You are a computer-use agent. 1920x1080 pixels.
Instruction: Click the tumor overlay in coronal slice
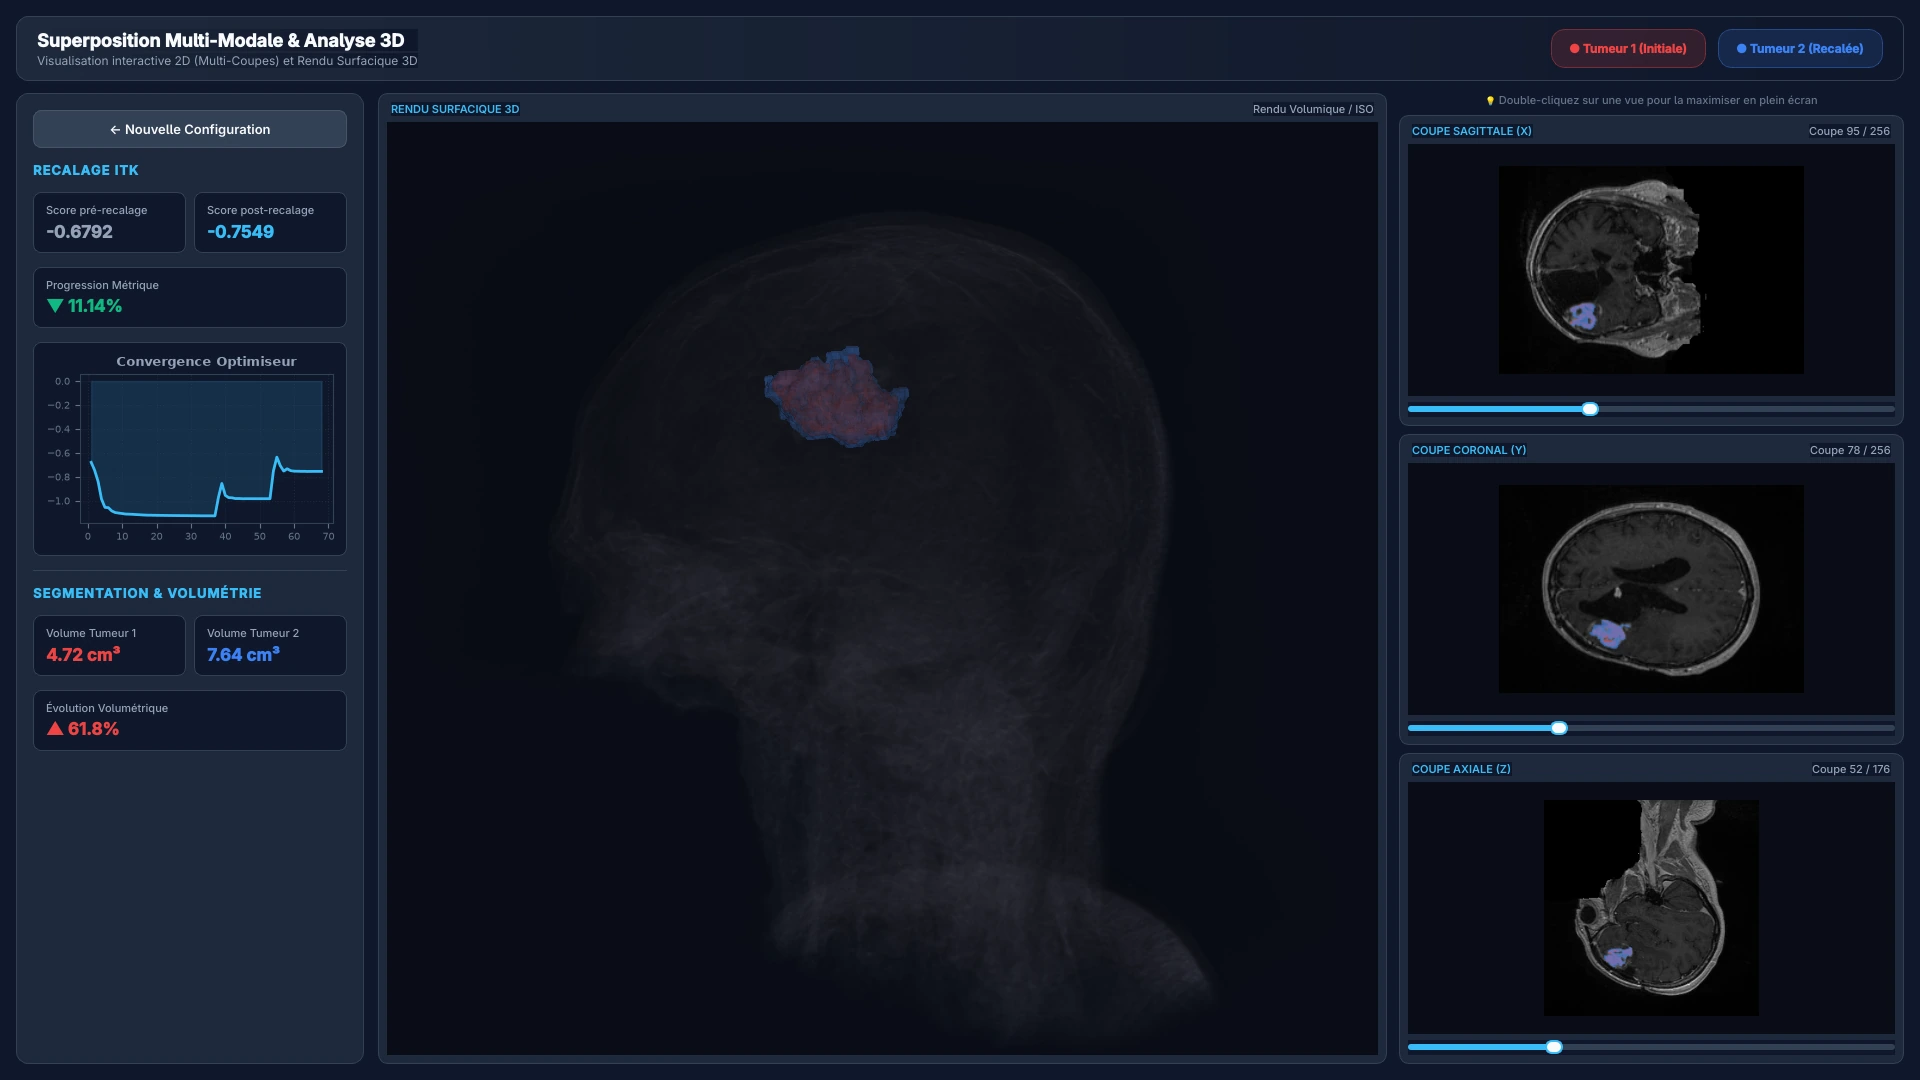coord(1608,634)
